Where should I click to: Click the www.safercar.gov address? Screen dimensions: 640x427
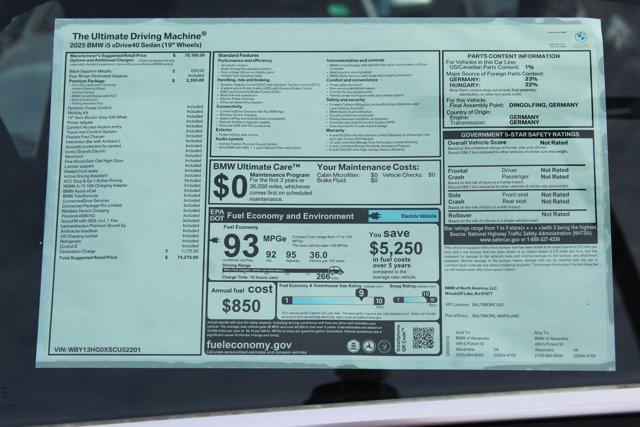pos(520,240)
